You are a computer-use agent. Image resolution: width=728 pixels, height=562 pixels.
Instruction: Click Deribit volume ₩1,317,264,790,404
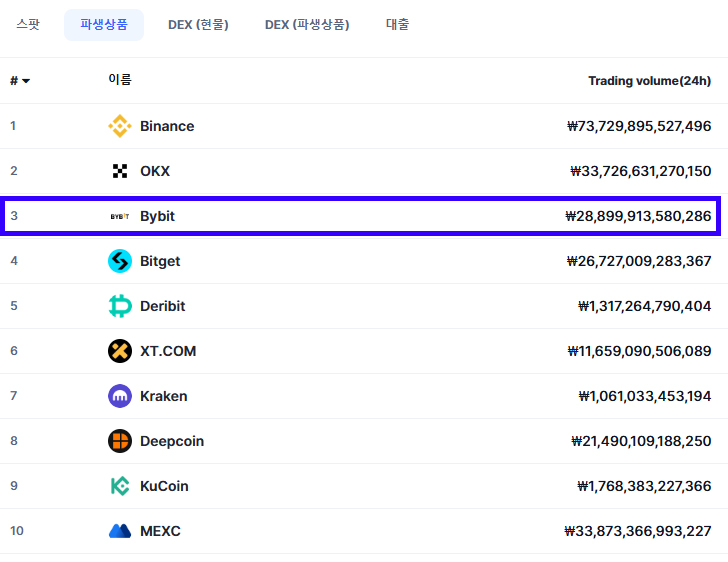click(644, 306)
